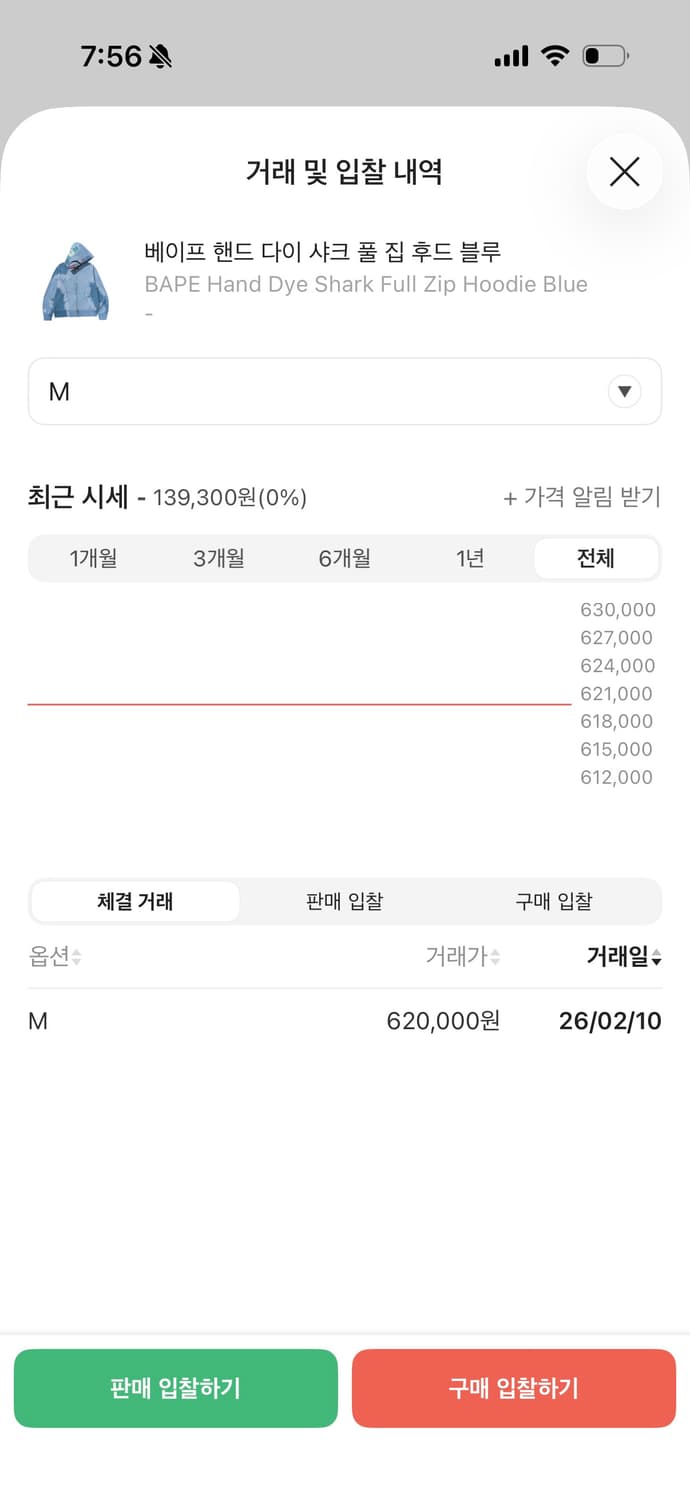Image resolution: width=690 pixels, height=1500 pixels.
Task: Toggle sort on the 옵션 column header
Action: point(55,957)
